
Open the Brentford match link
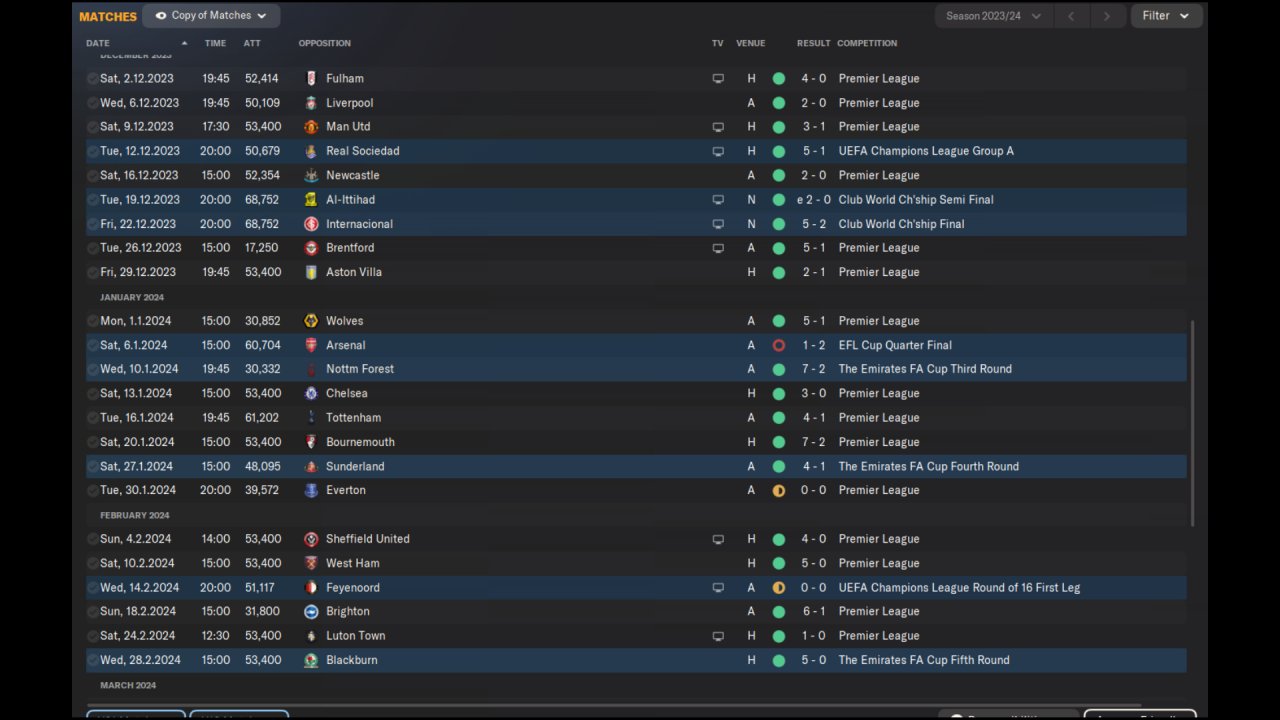[x=350, y=248]
